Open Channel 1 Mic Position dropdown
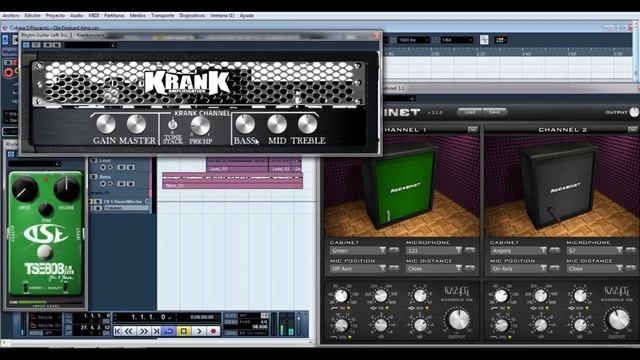Image resolution: width=640 pixels, height=360 pixels. [358, 269]
